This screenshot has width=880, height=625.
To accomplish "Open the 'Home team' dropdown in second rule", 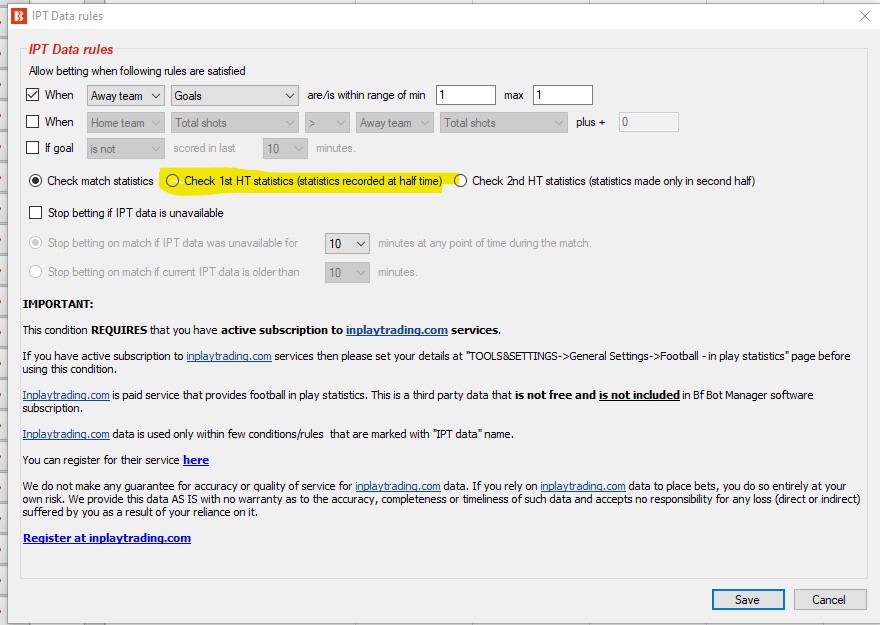I will pyautogui.click(x=126, y=122).
